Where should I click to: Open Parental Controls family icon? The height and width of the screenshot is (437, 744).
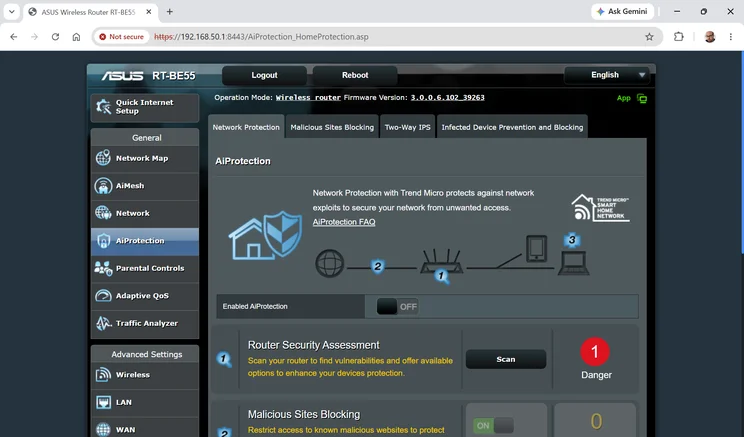[x=103, y=268]
